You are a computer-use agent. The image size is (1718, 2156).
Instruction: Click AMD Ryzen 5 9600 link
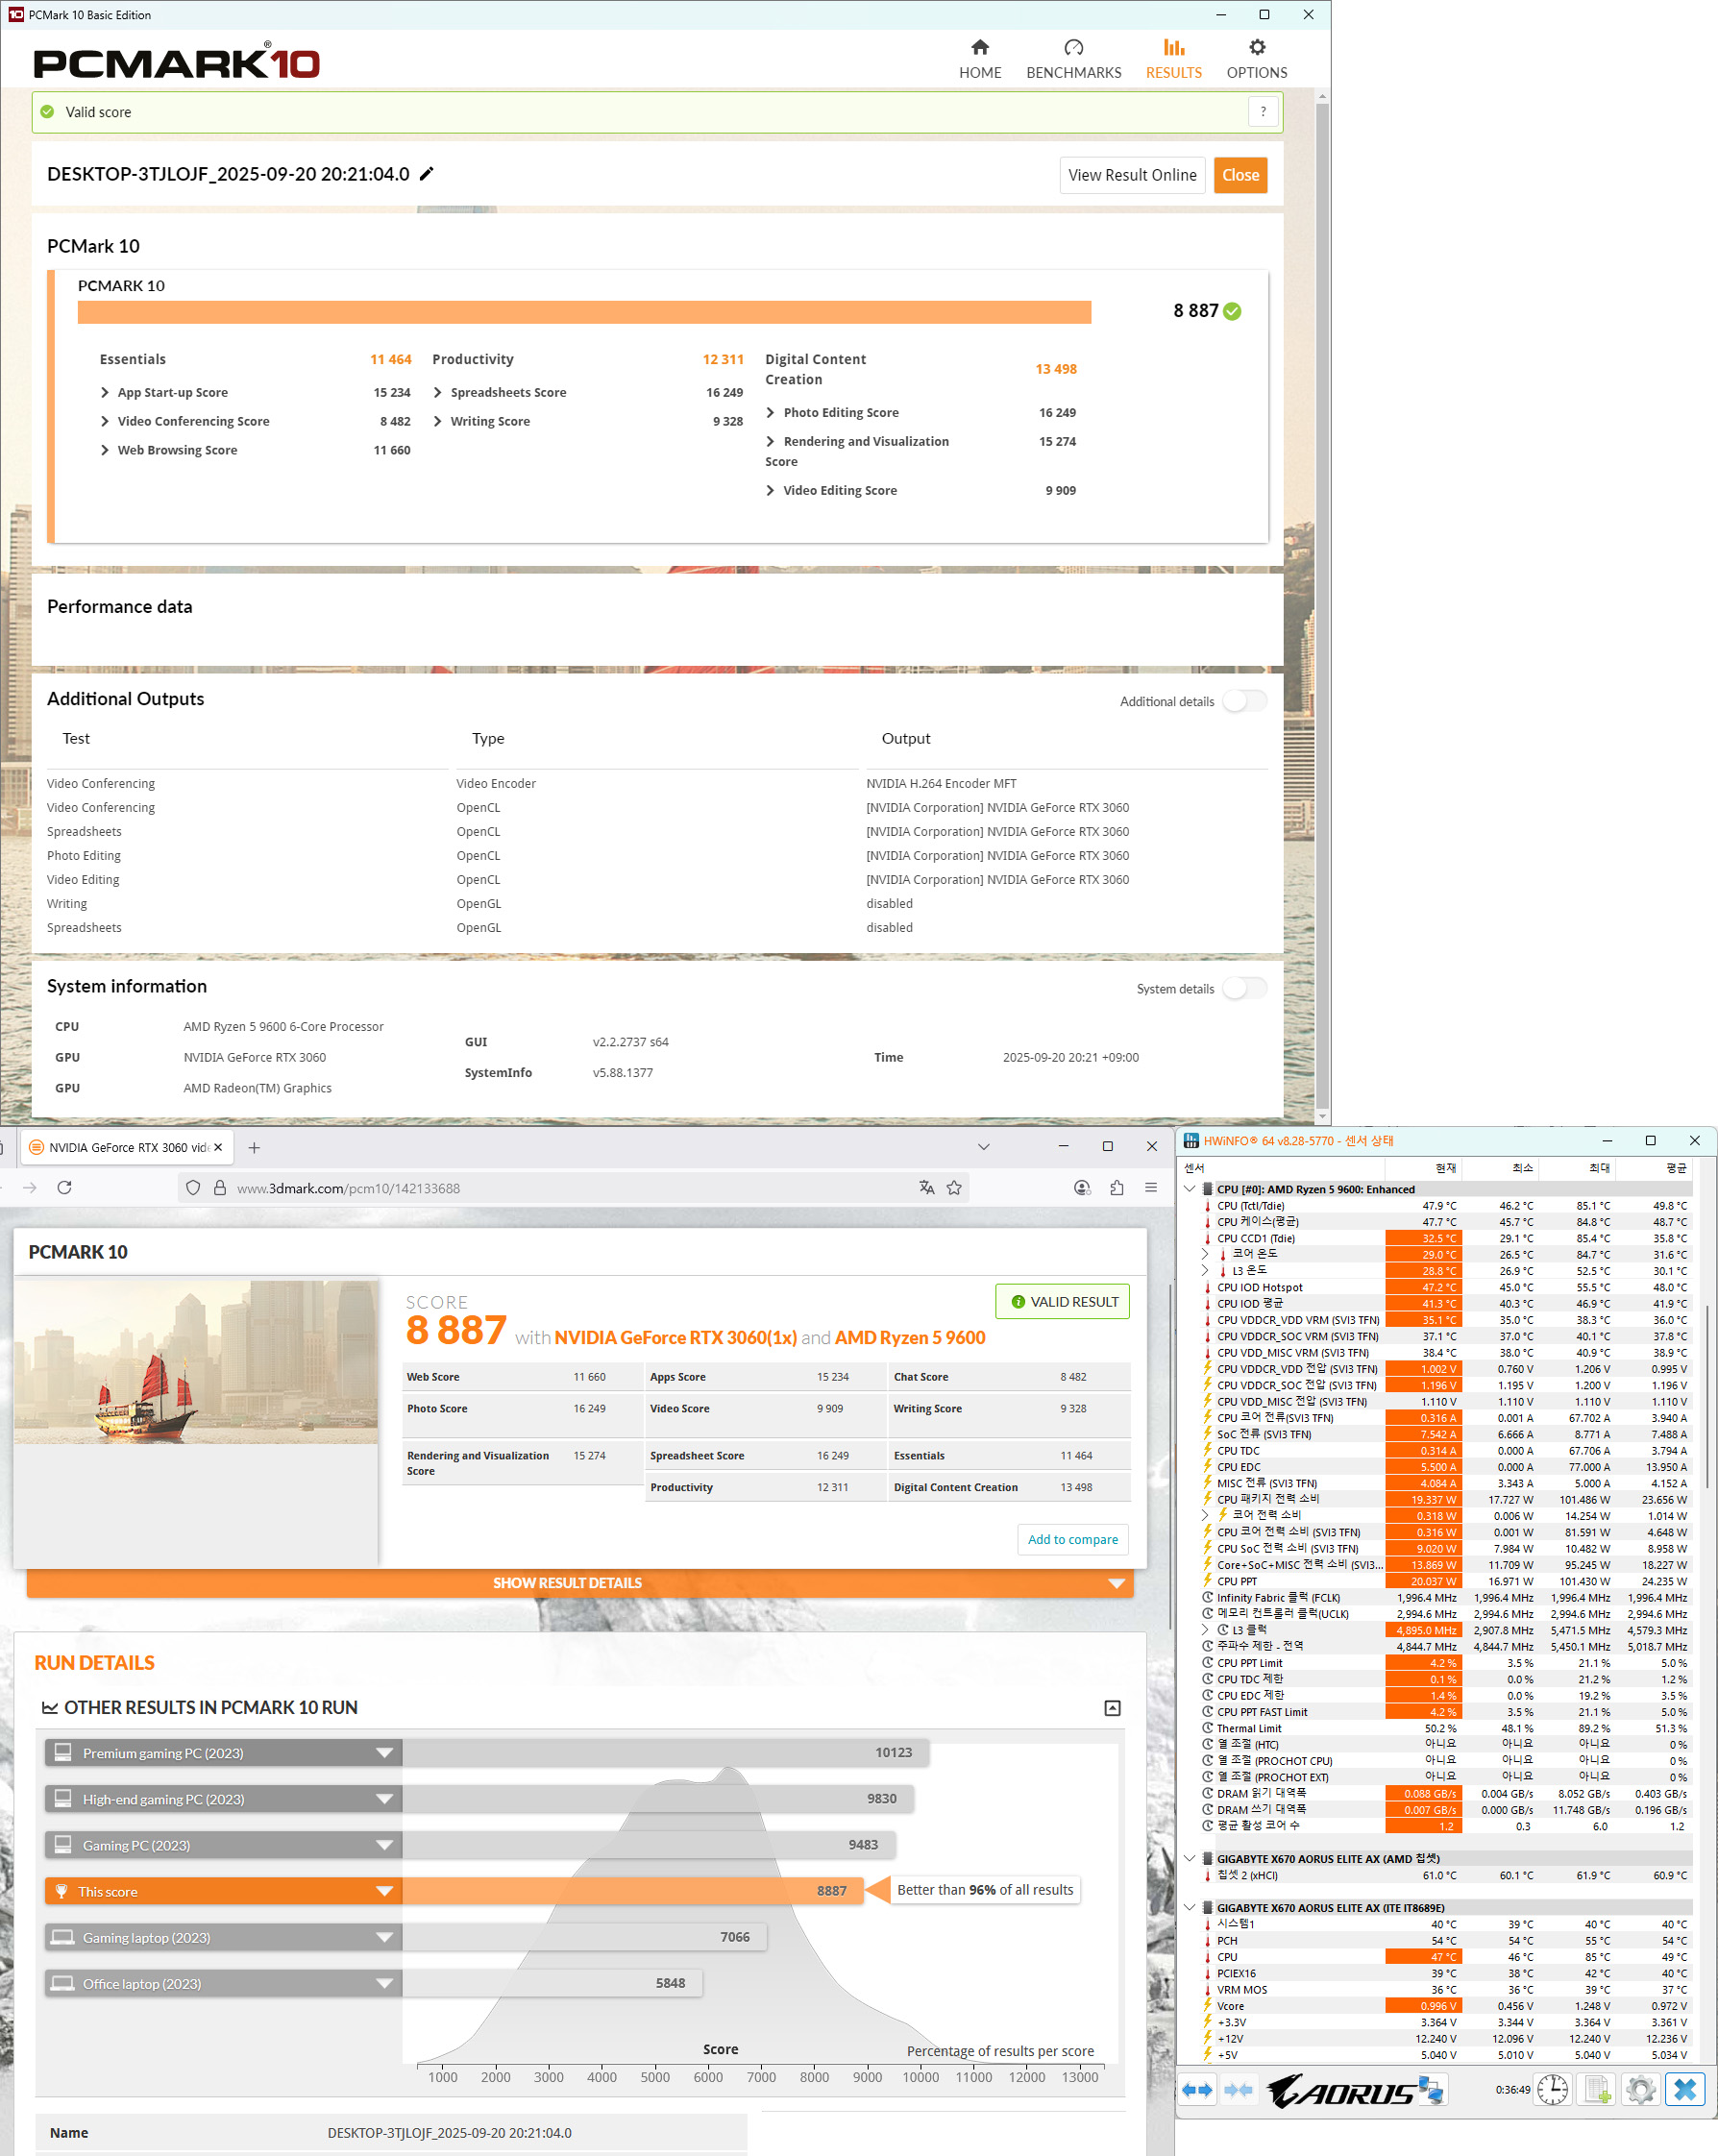pos(910,1337)
